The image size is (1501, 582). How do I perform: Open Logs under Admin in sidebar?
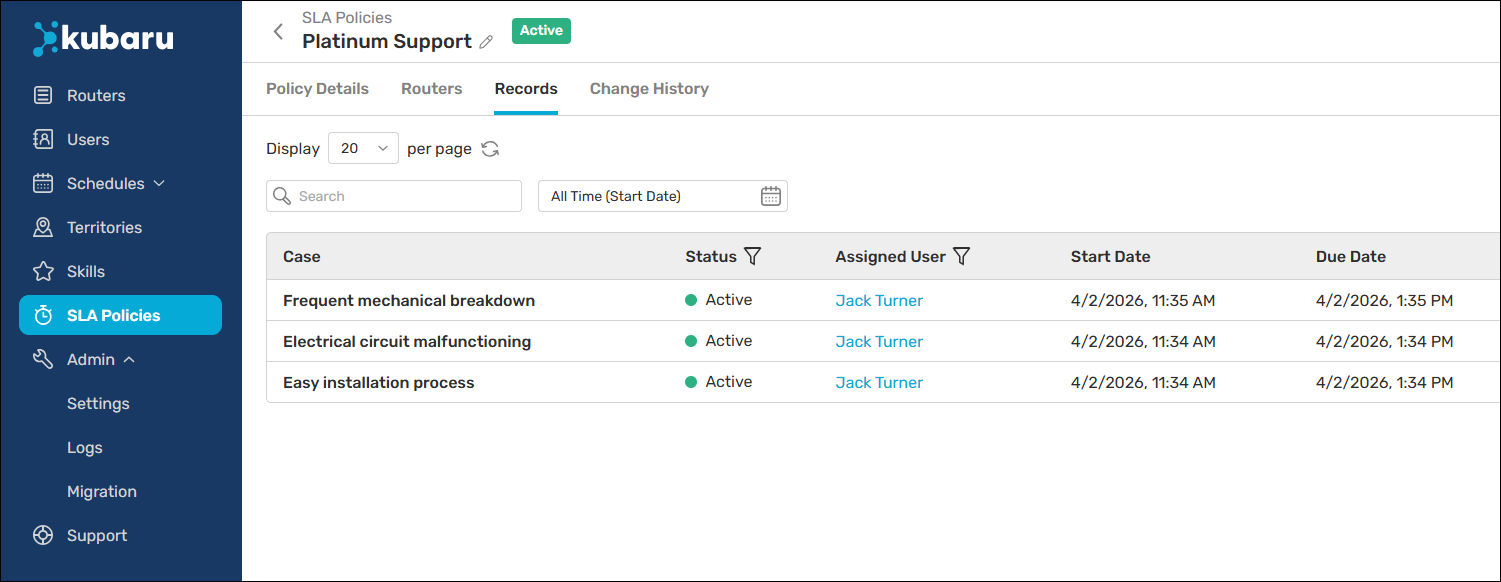coord(85,448)
